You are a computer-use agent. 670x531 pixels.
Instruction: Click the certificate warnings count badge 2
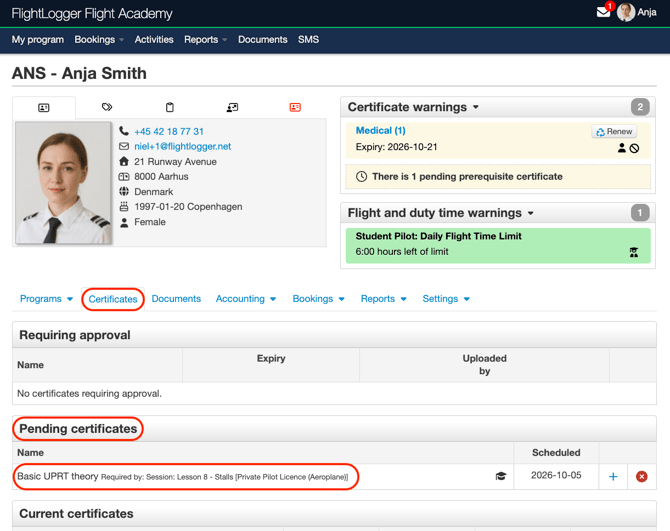(640, 107)
